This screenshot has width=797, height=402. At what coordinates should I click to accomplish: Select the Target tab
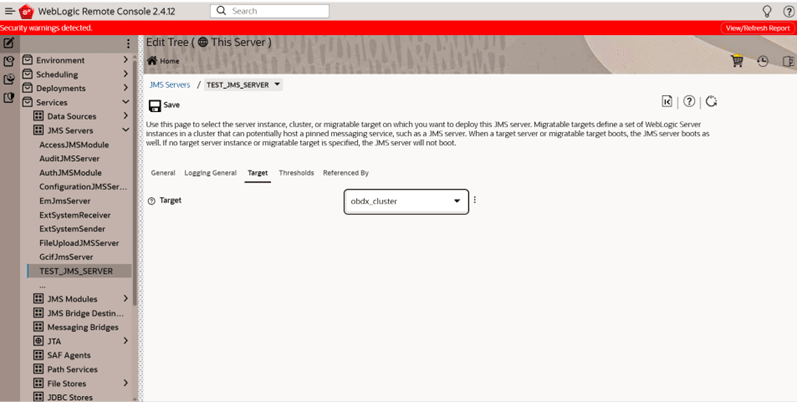click(258, 173)
